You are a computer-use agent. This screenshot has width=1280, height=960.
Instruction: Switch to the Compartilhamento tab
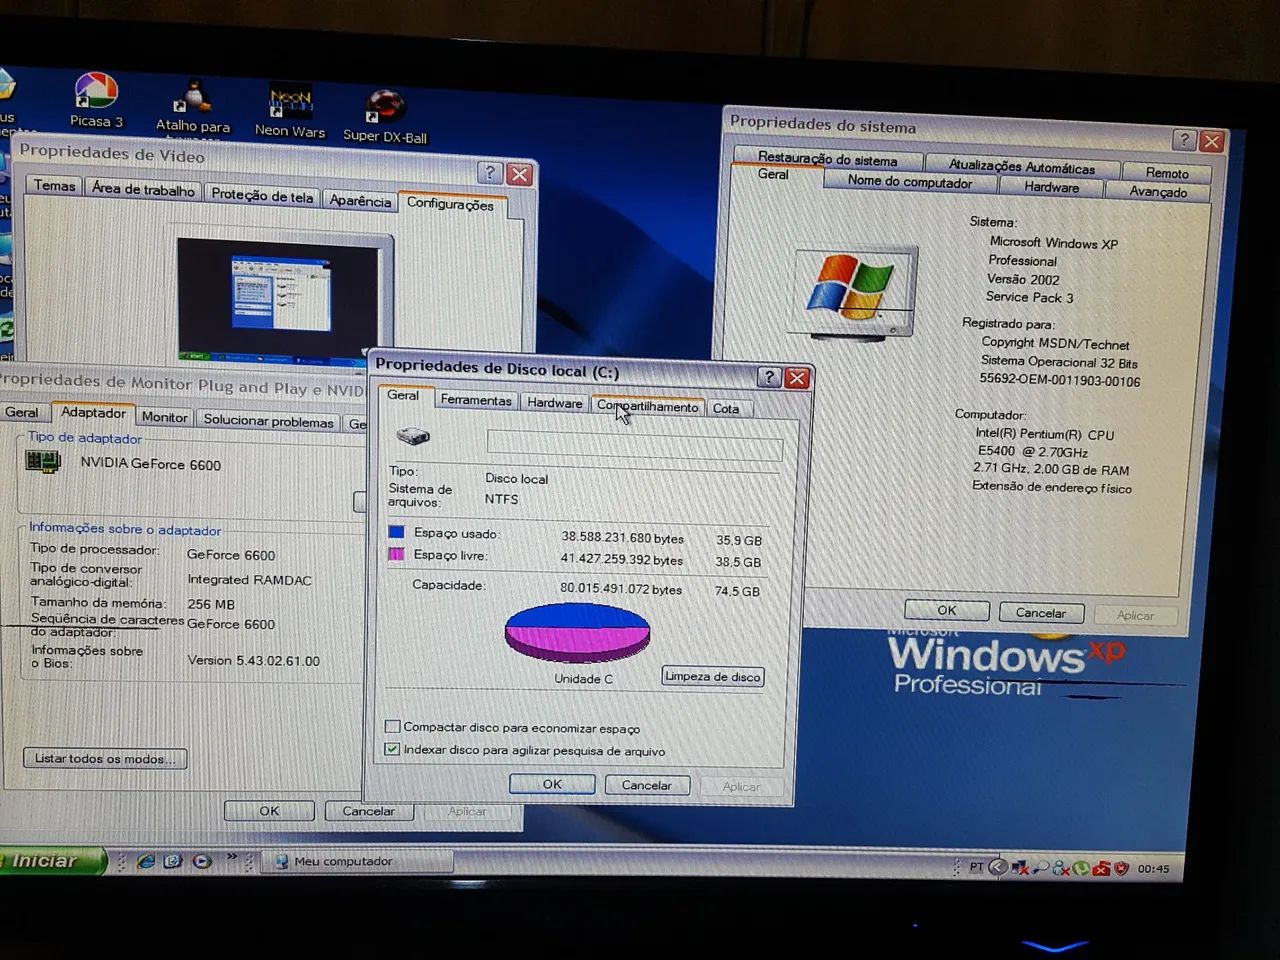point(648,406)
